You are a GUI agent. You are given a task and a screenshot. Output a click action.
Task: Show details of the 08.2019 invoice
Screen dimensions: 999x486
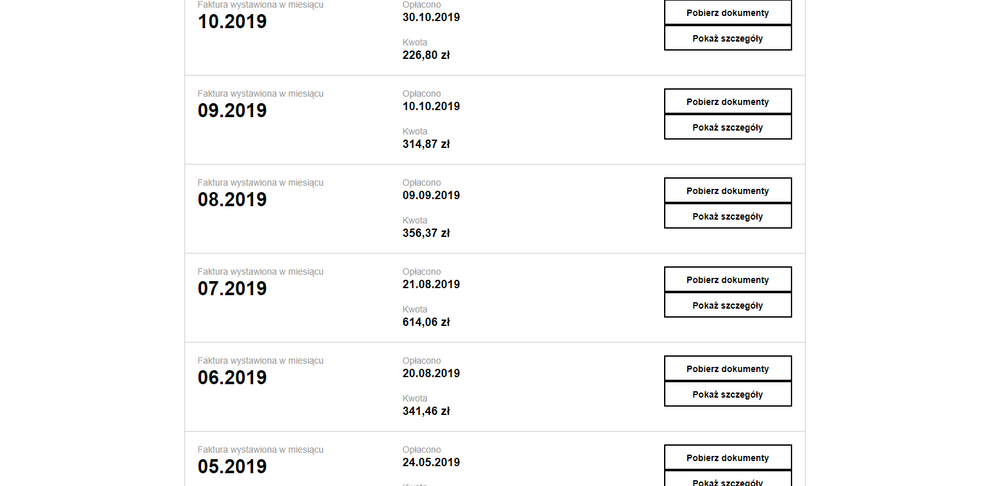[727, 216]
